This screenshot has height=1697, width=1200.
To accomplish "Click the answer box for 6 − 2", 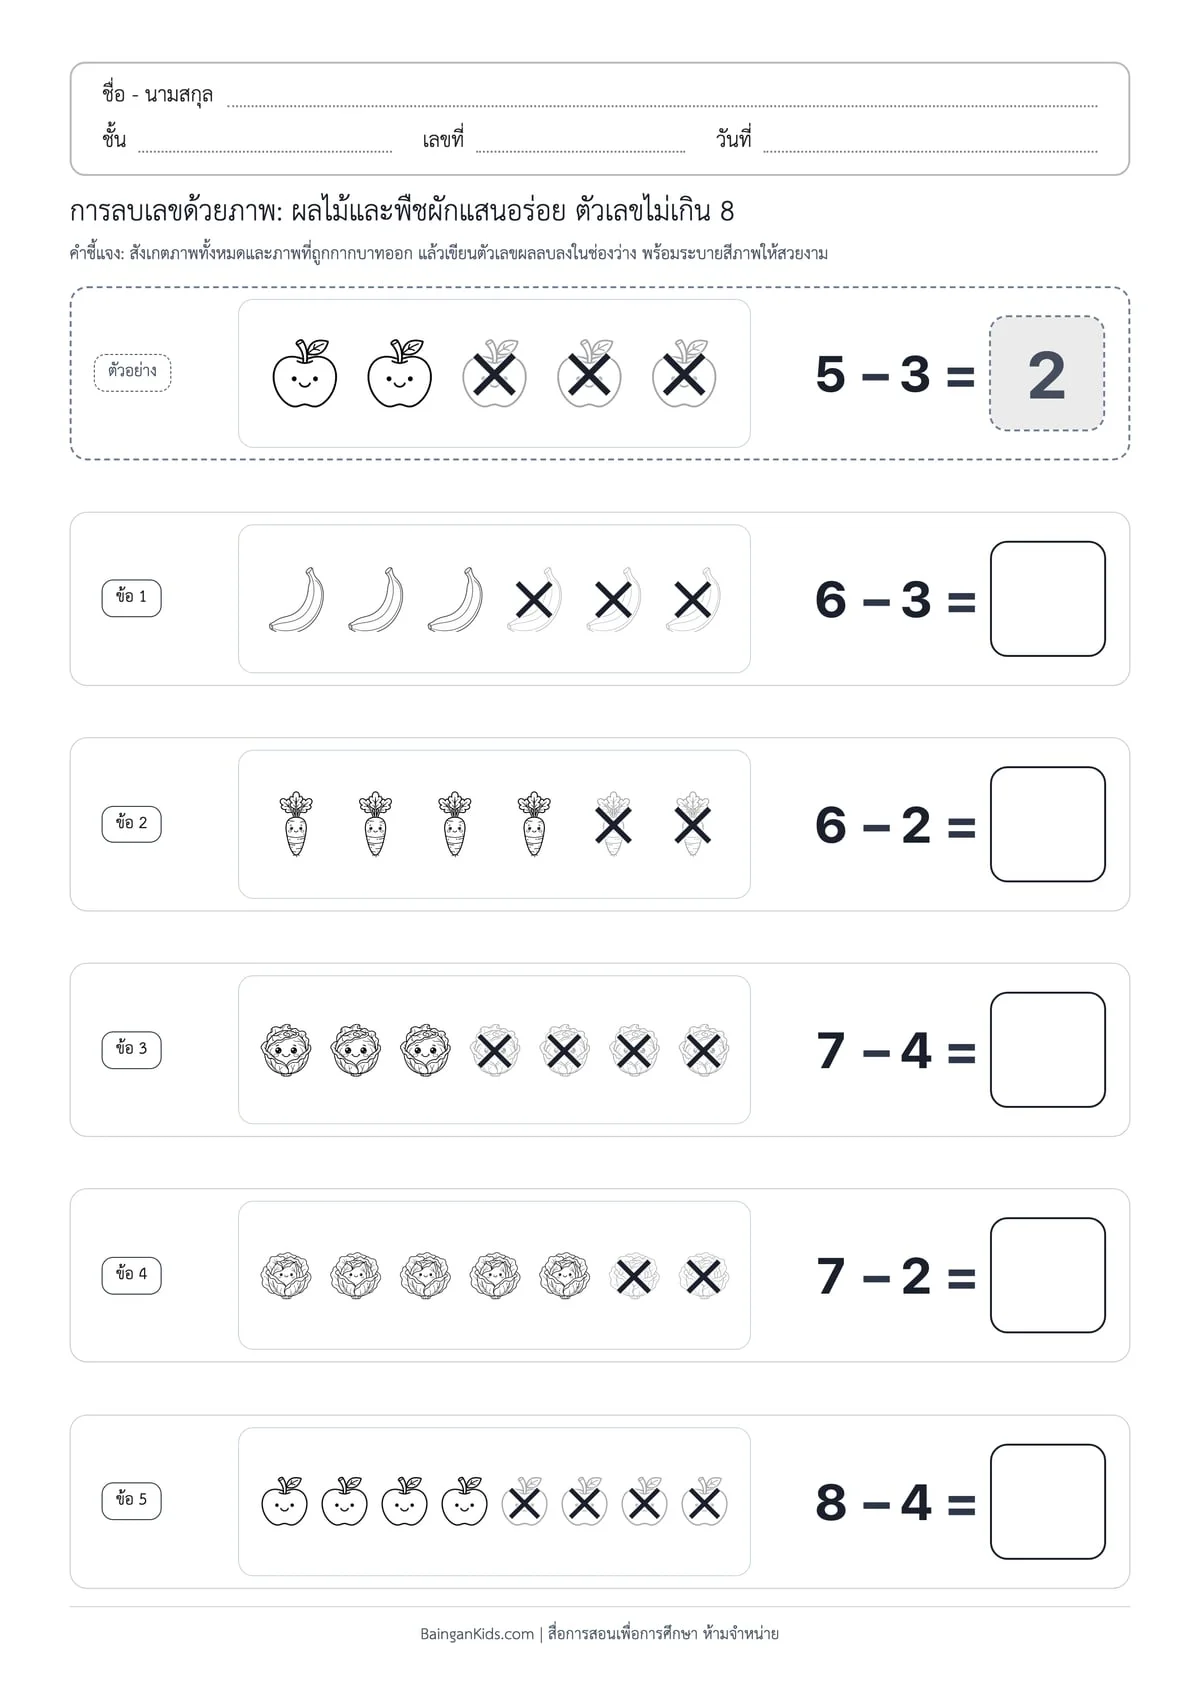I will tap(1048, 824).
